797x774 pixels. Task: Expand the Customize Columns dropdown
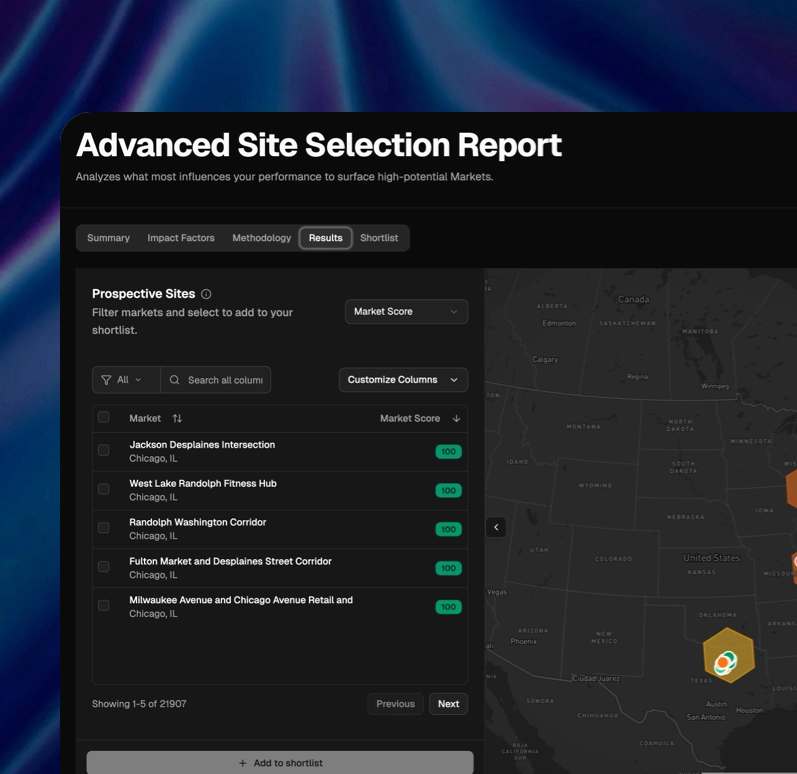tap(403, 380)
